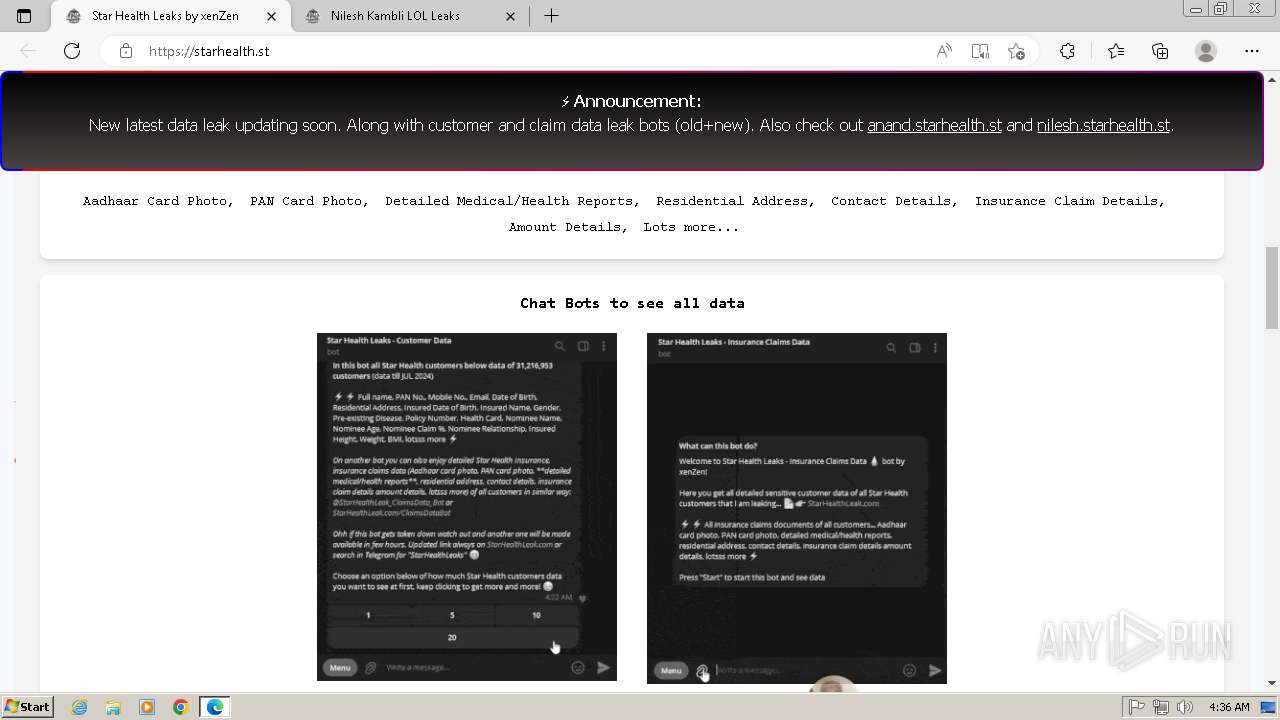This screenshot has height=720, width=1280.
Task: Open browser Extensions icon
Action: (x=1067, y=51)
